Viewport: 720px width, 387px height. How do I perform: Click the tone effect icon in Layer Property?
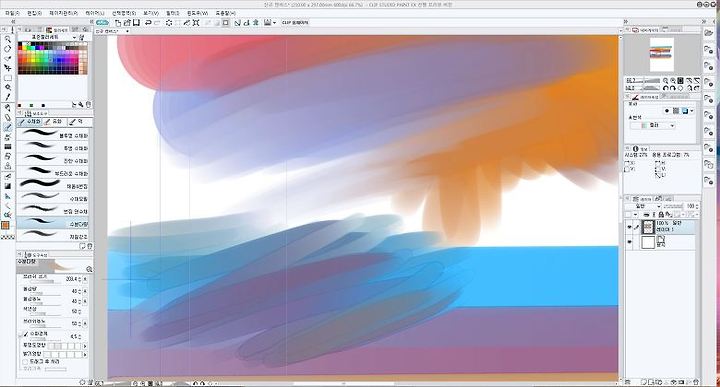(675, 111)
